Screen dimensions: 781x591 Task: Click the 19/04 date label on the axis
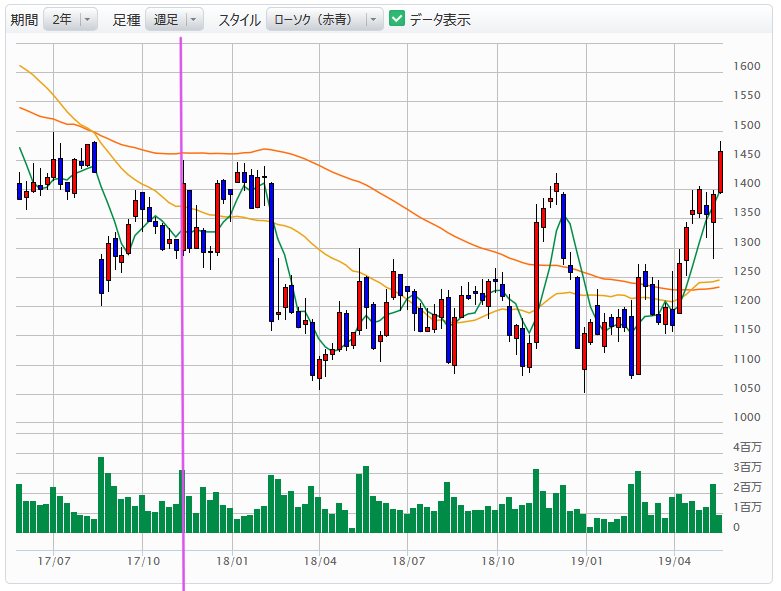(x=675, y=561)
